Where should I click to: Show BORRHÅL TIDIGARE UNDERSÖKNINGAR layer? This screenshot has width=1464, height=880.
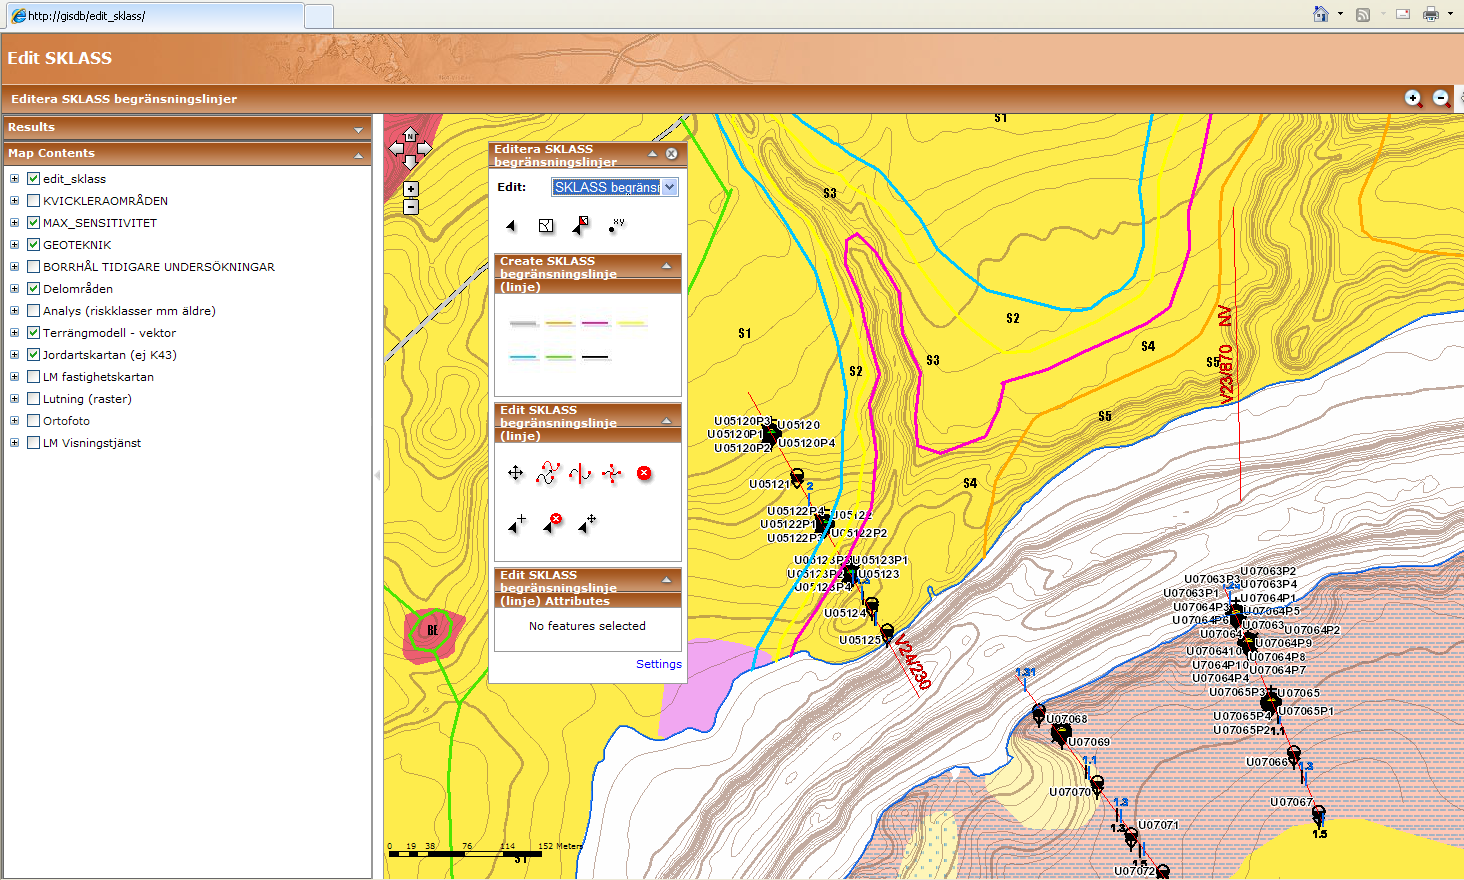(x=33, y=267)
